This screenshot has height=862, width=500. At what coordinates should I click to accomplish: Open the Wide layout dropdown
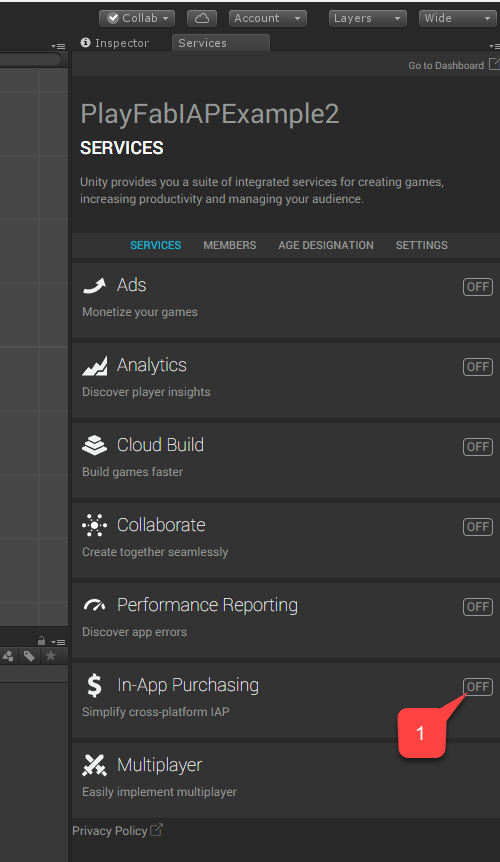(459, 18)
